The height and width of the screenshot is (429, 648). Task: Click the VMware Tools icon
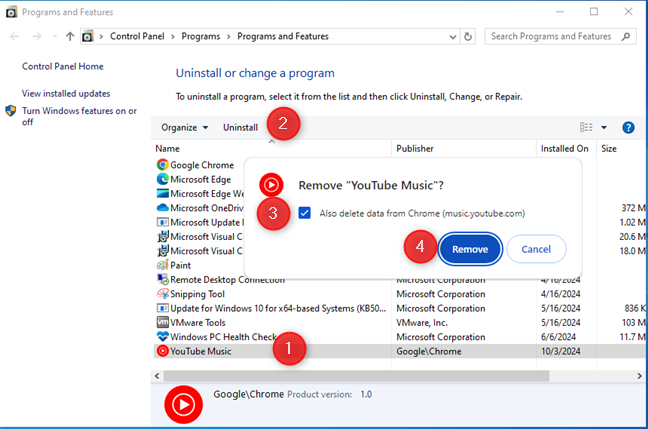[162, 322]
